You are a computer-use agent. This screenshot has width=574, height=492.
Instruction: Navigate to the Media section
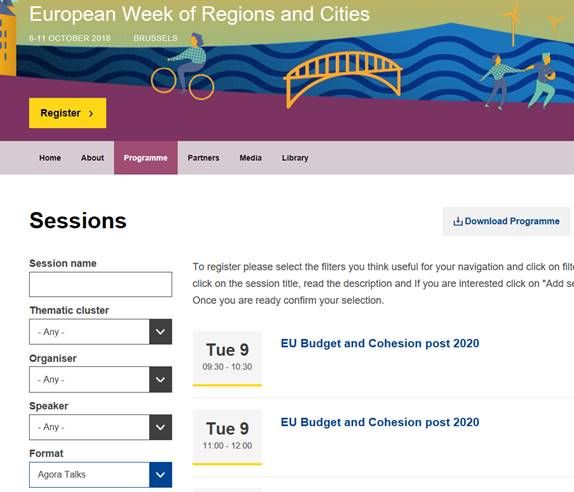click(x=250, y=158)
